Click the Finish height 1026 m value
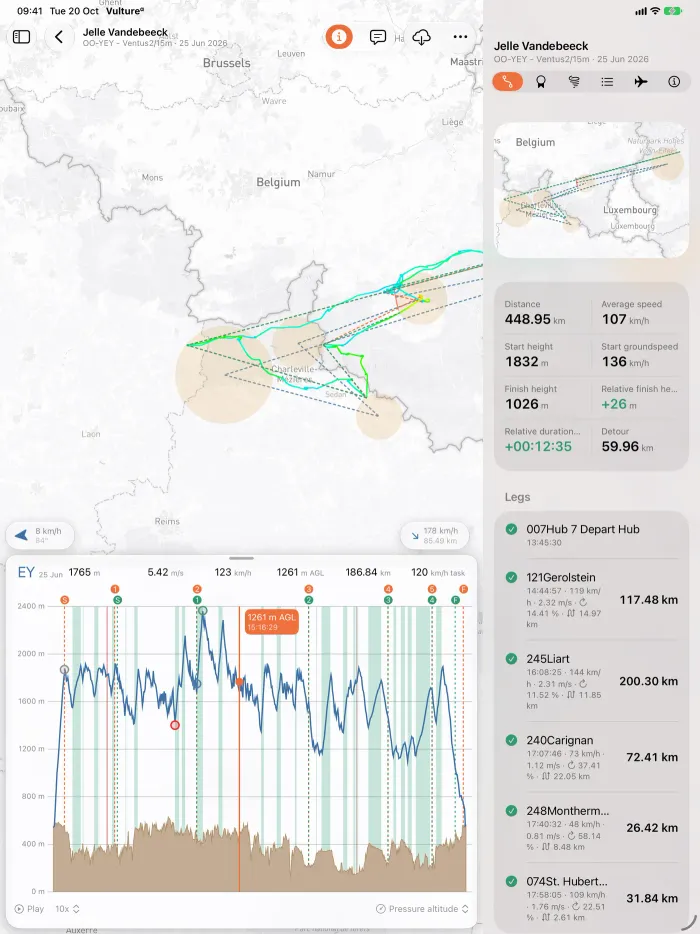This screenshot has height=934, width=700. [527, 404]
